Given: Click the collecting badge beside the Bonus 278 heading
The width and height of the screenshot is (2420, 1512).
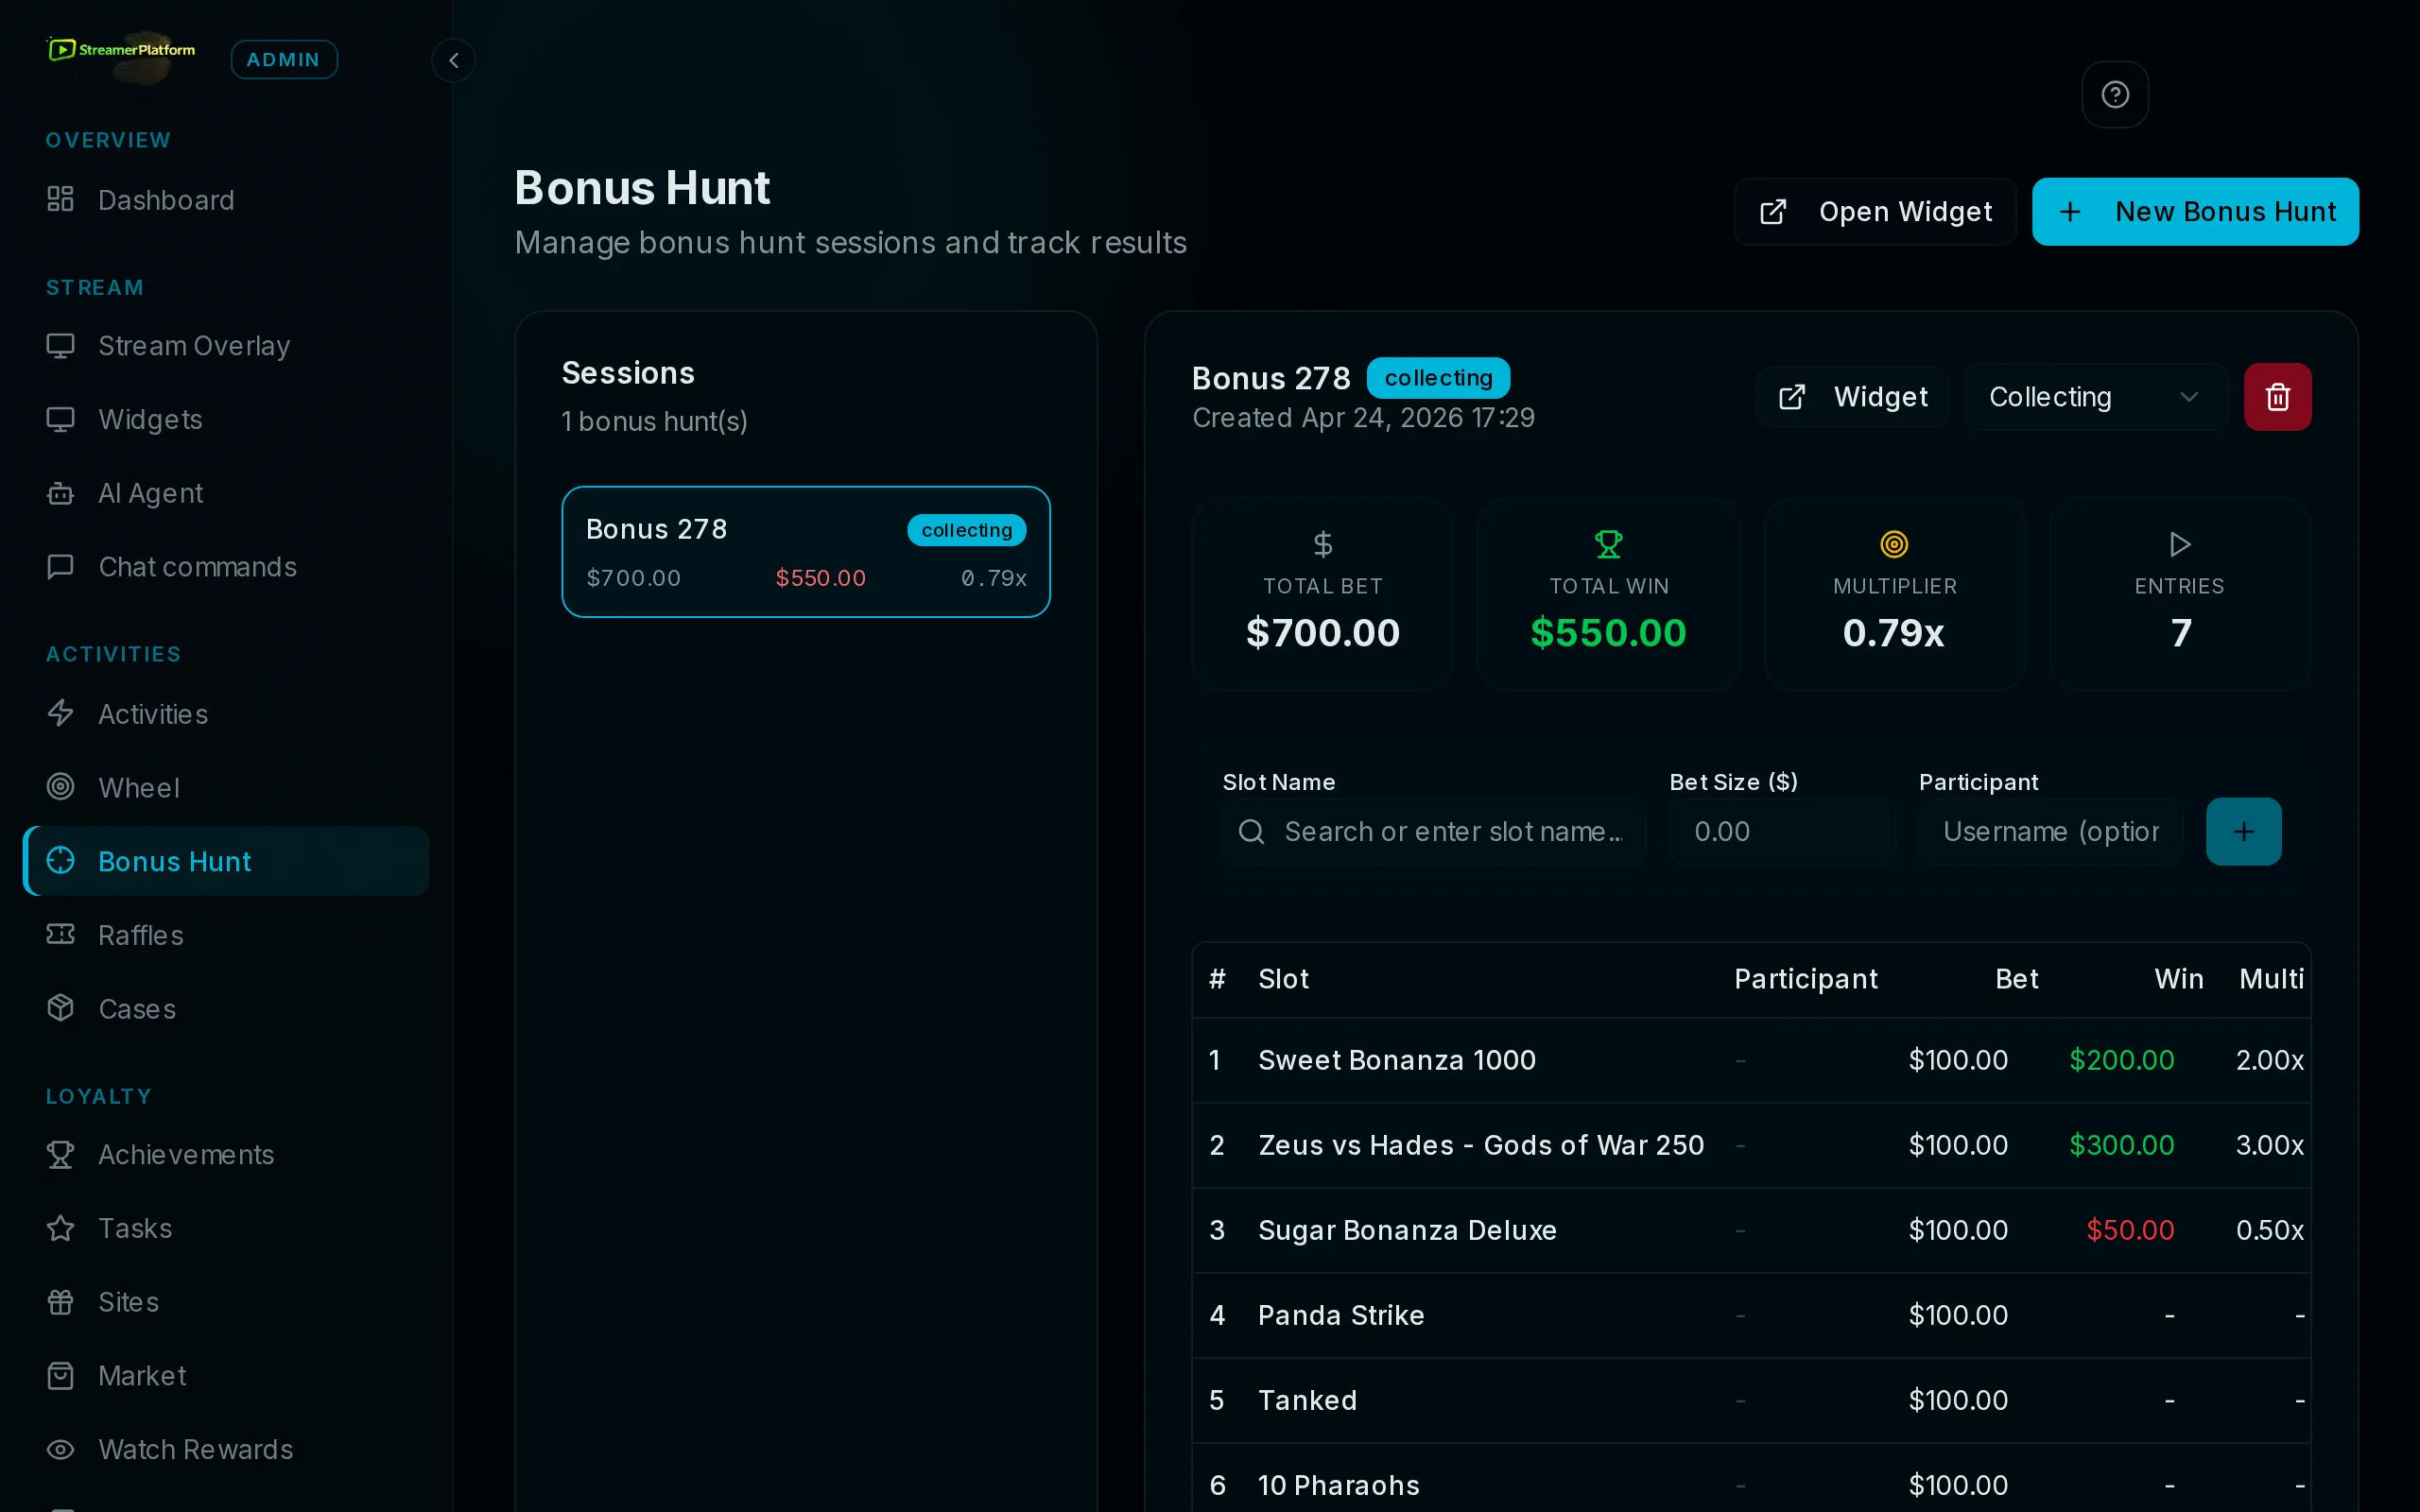Looking at the screenshot, I should [x=1438, y=377].
